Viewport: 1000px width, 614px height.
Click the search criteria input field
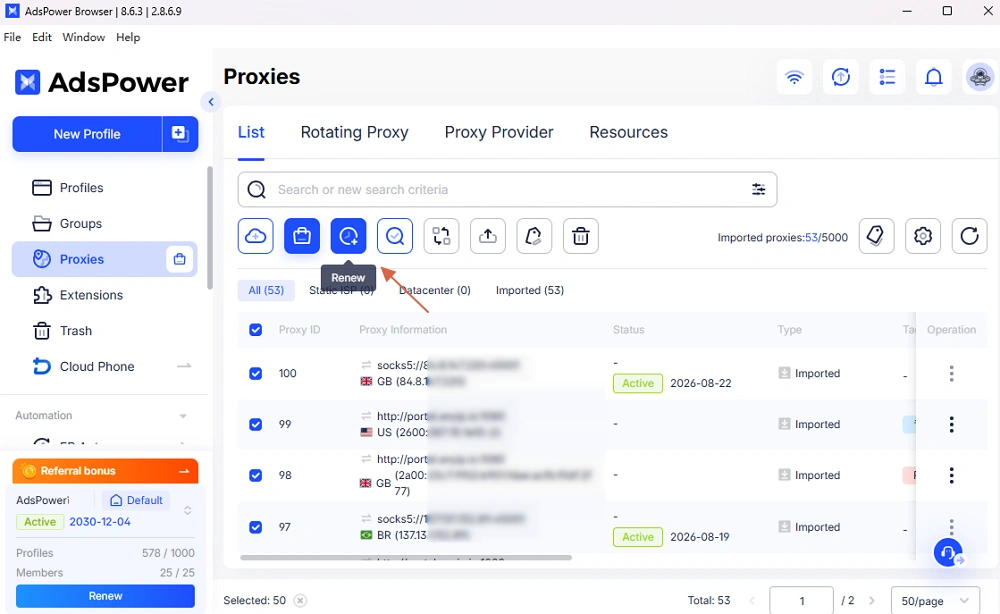point(507,189)
